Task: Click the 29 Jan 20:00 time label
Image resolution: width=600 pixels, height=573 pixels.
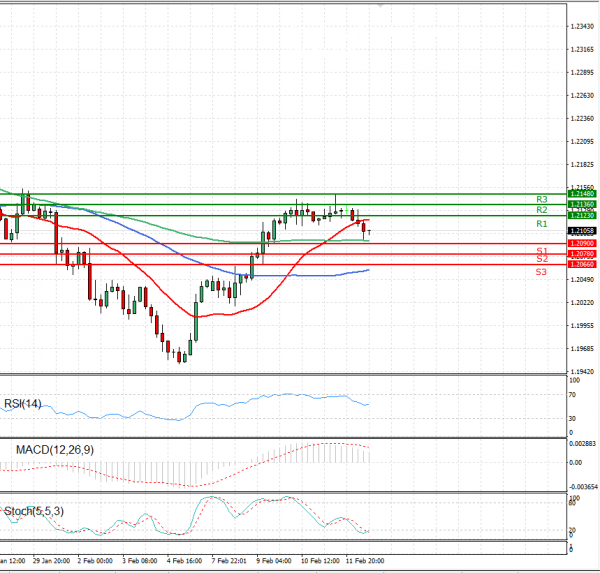Action: (x=51, y=561)
